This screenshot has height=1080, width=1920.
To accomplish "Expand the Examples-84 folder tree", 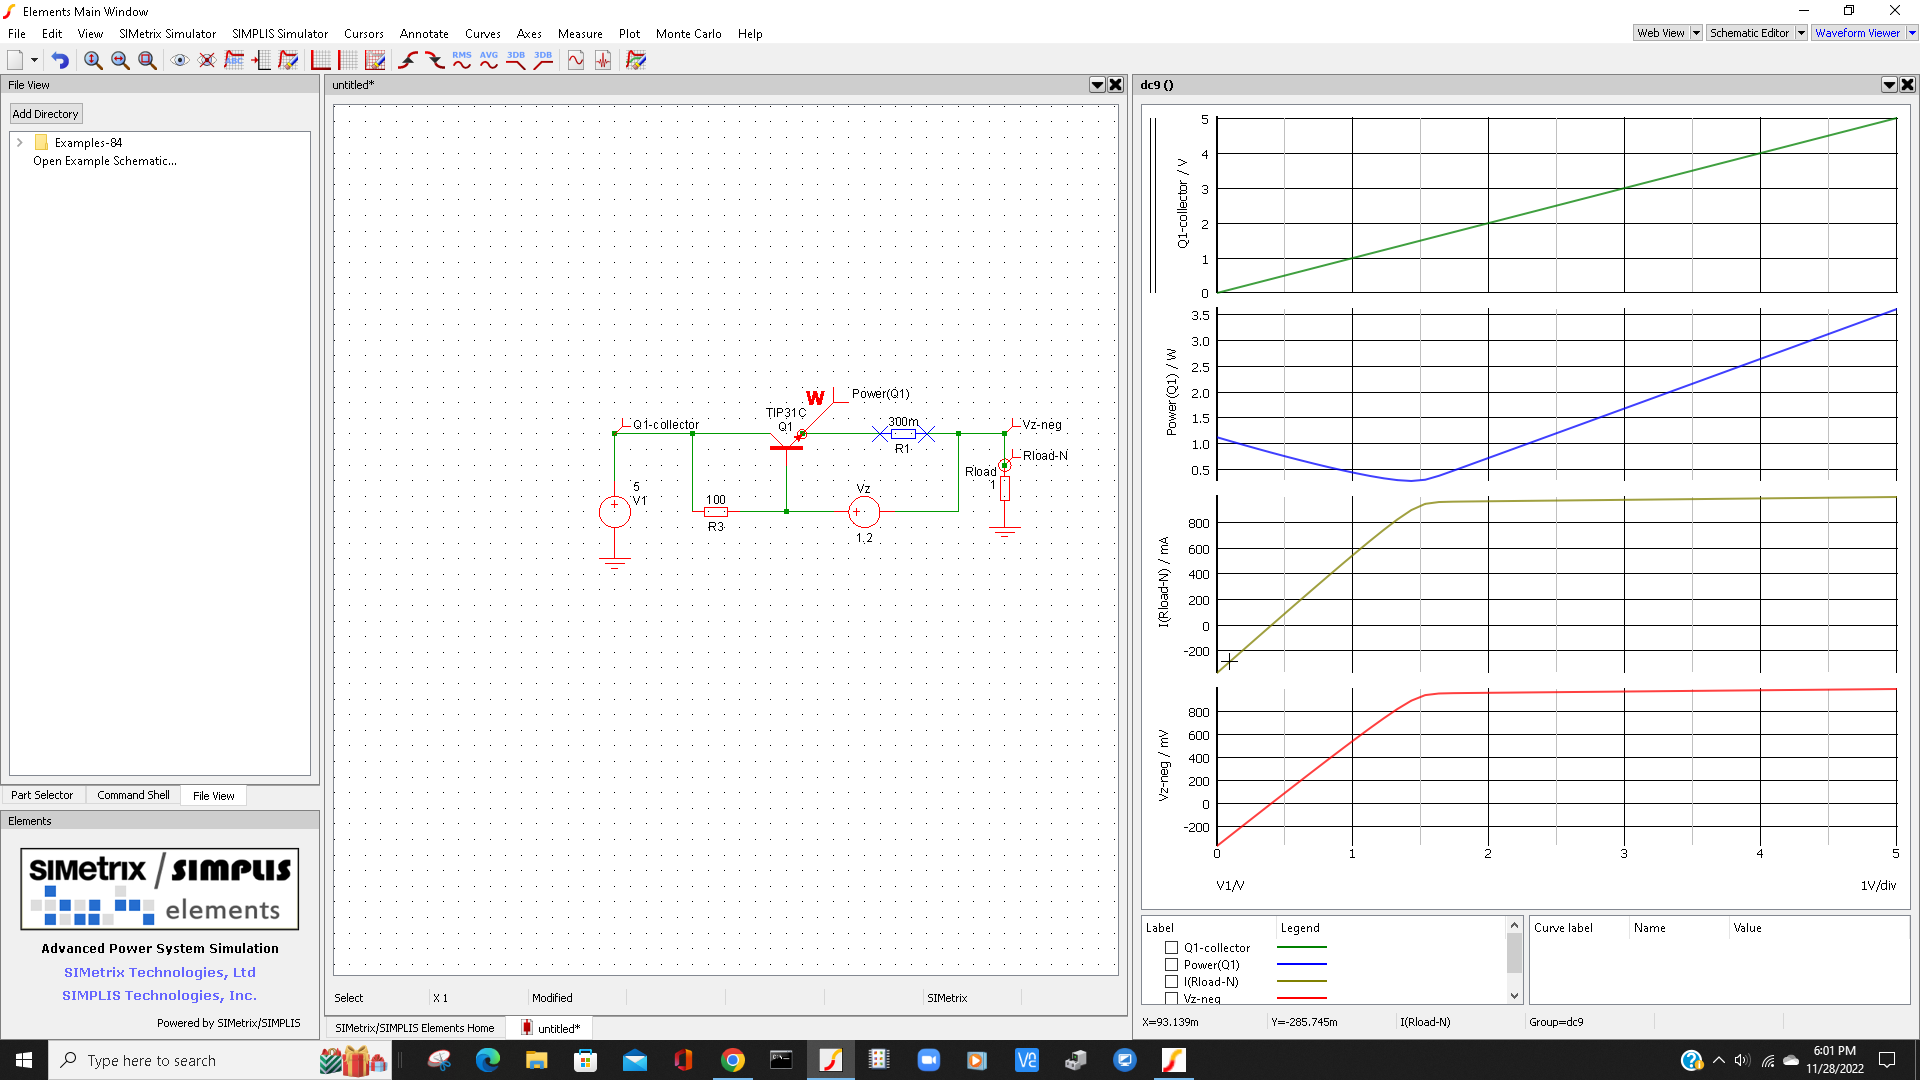I will [19, 143].
